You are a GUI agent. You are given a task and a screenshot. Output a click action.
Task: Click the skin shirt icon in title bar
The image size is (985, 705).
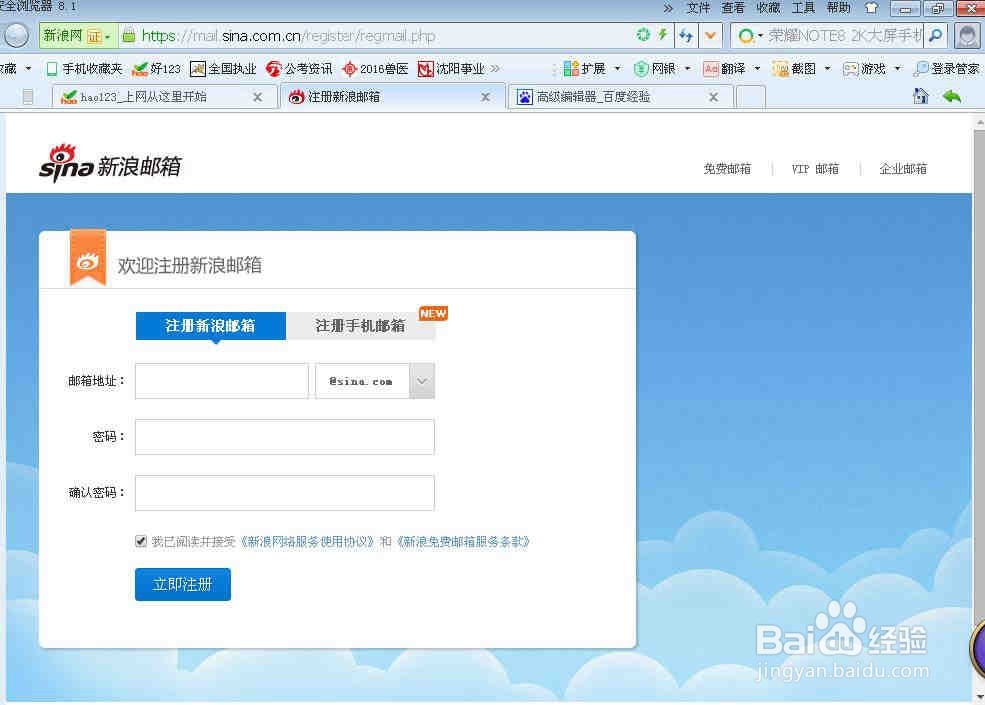point(871,8)
